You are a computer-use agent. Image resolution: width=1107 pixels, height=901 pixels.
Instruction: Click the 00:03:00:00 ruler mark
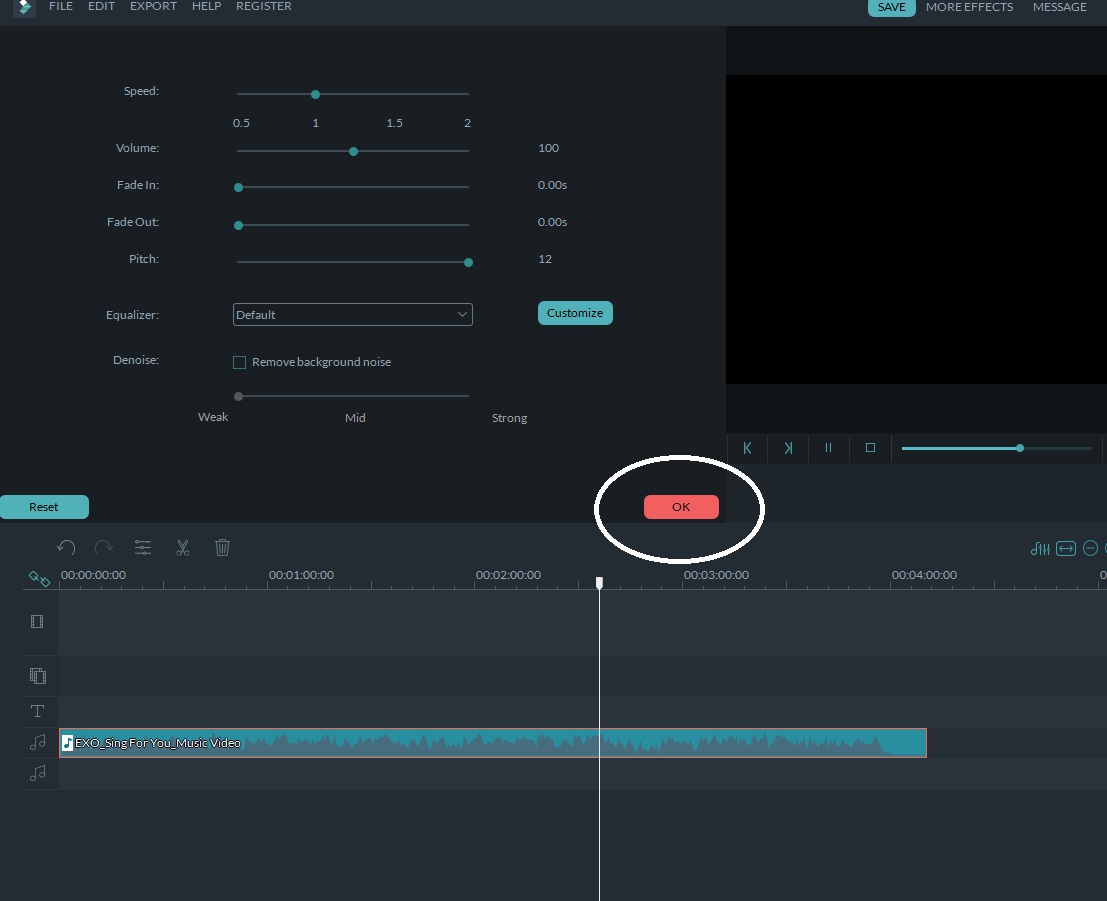point(716,575)
